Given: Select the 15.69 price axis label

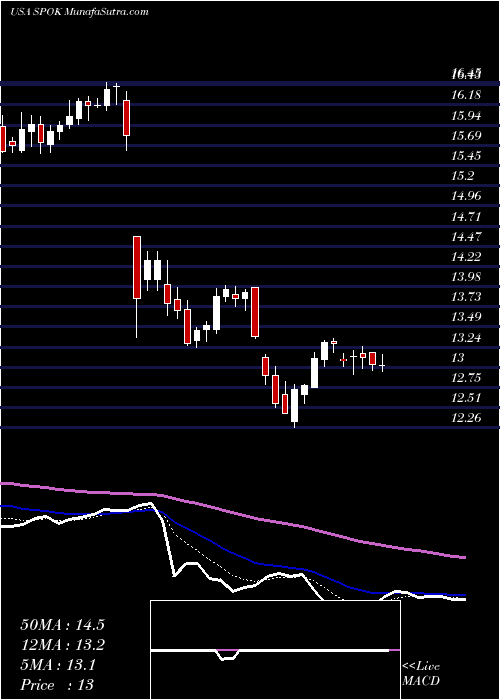Looking at the screenshot, I should [466, 136].
